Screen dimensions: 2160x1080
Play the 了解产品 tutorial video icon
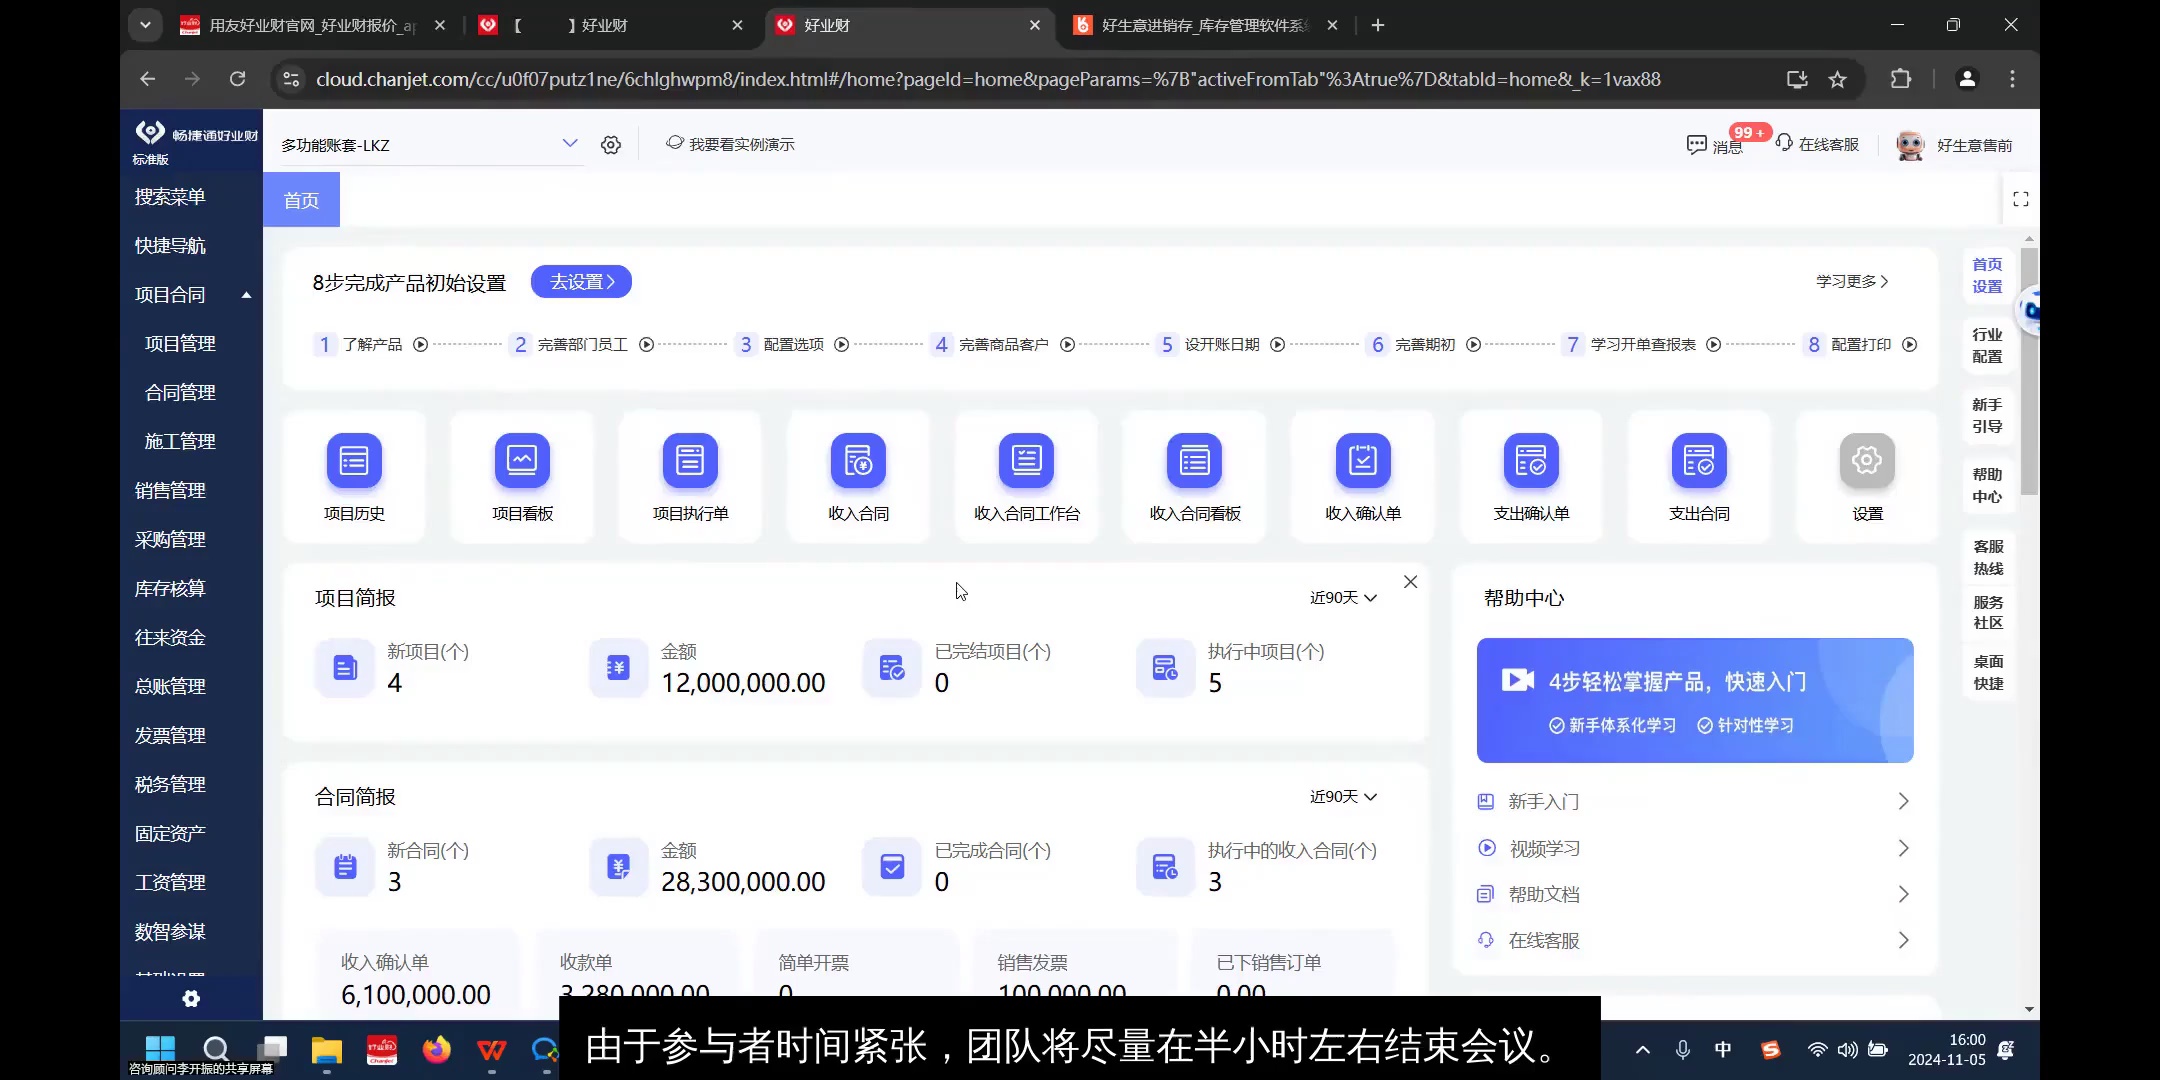click(419, 344)
